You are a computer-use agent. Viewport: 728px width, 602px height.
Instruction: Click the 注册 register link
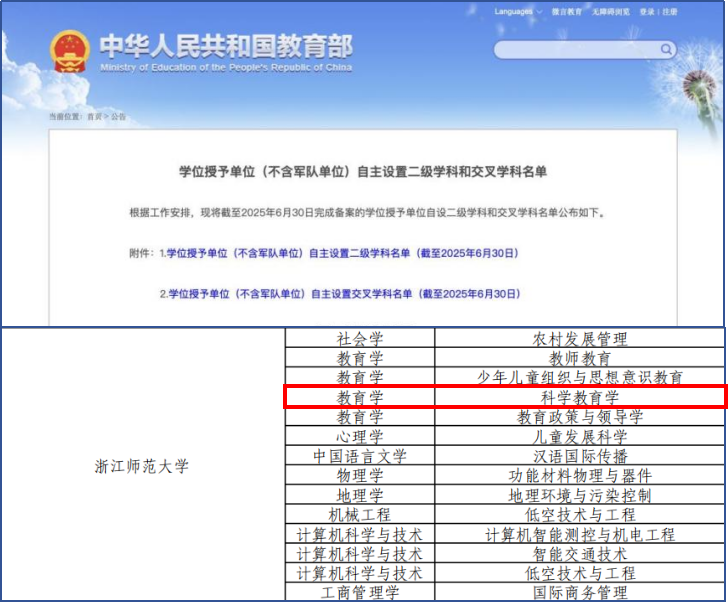[x=669, y=12]
